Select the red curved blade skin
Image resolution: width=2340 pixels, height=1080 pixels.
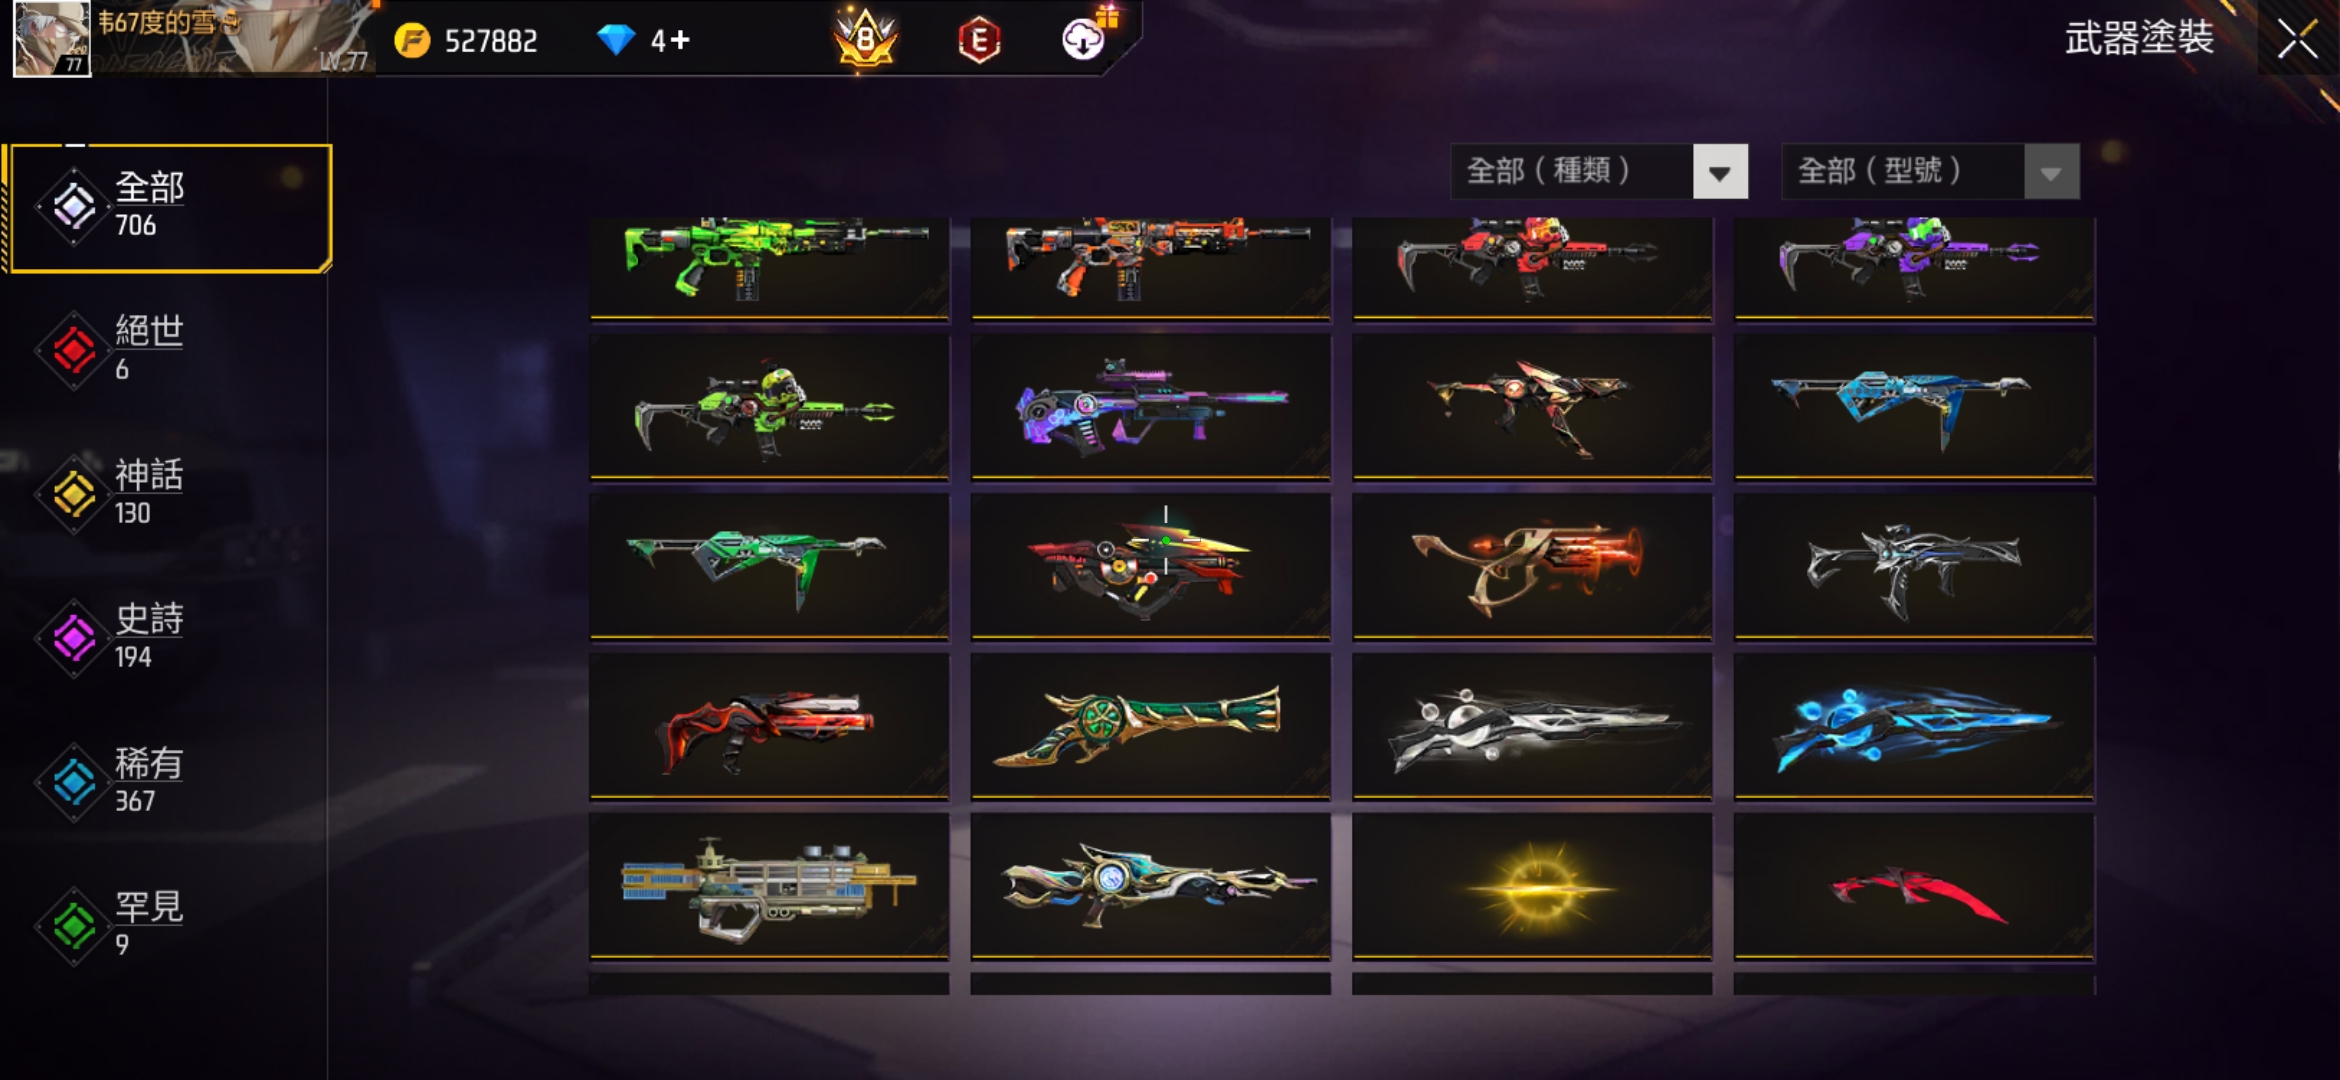click(x=1914, y=887)
